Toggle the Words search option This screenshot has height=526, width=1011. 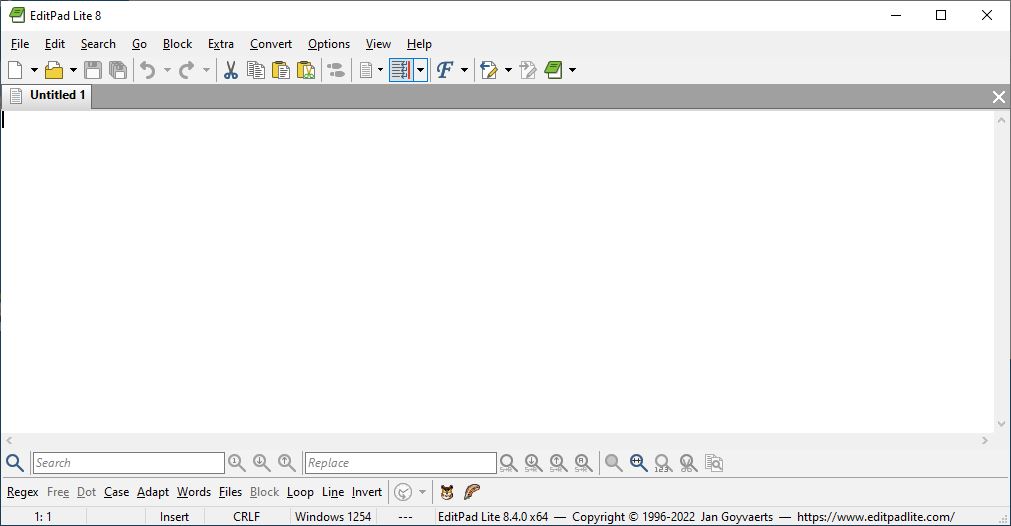coord(194,492)
